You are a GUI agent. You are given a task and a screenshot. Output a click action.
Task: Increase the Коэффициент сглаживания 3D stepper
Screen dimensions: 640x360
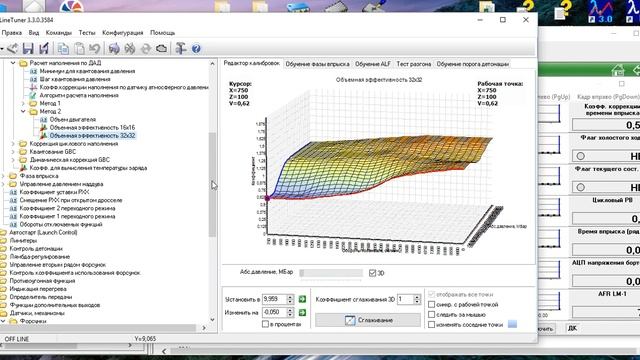coord(417,297)
